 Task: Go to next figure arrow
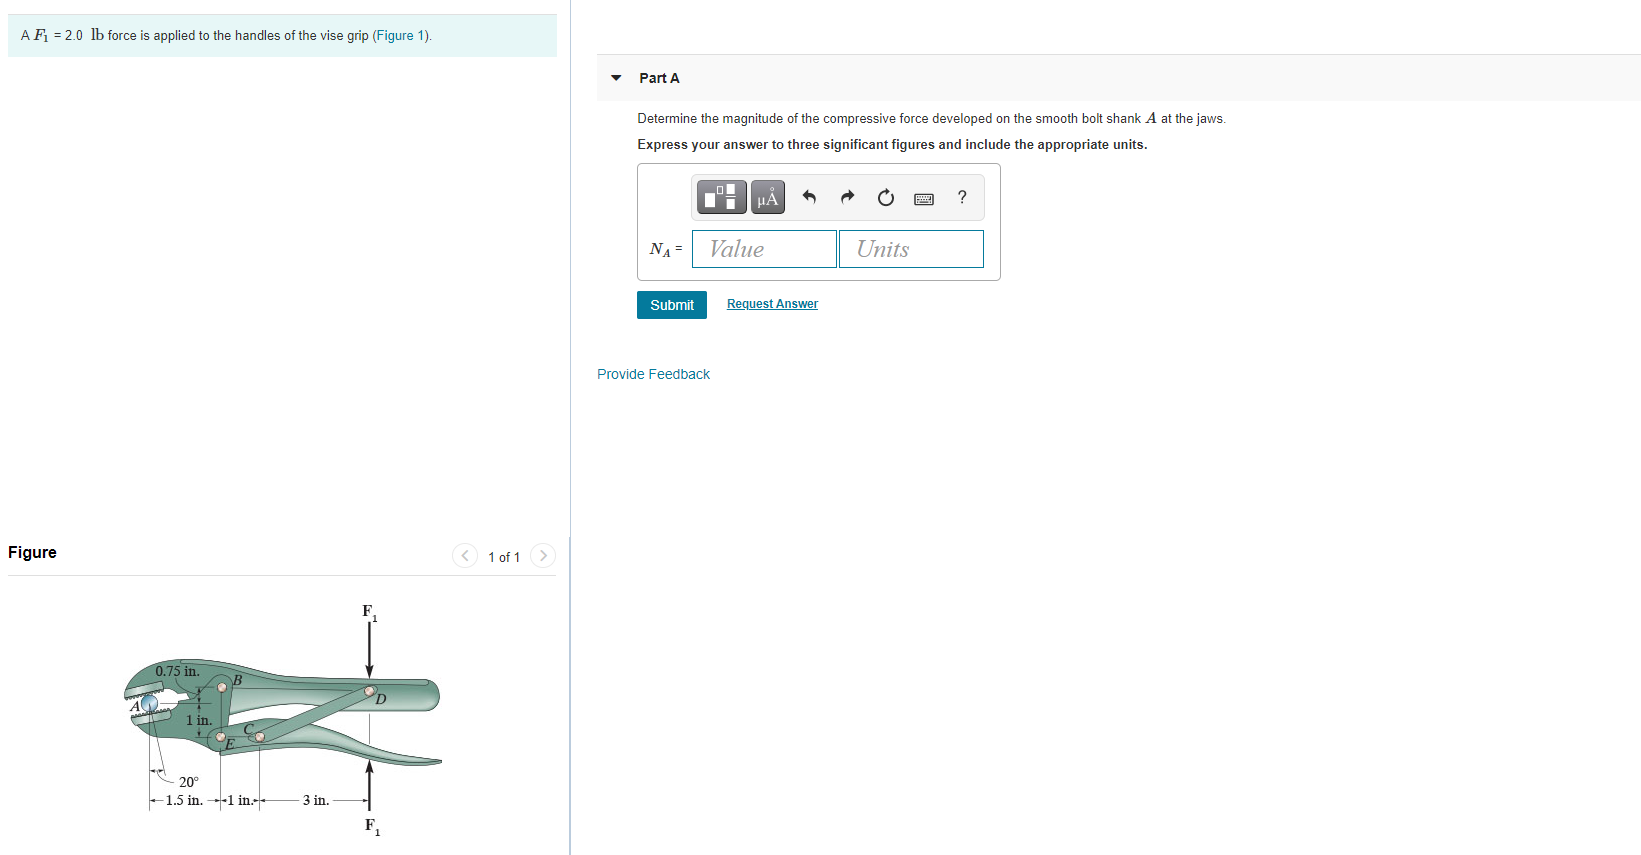coord(543,556)
